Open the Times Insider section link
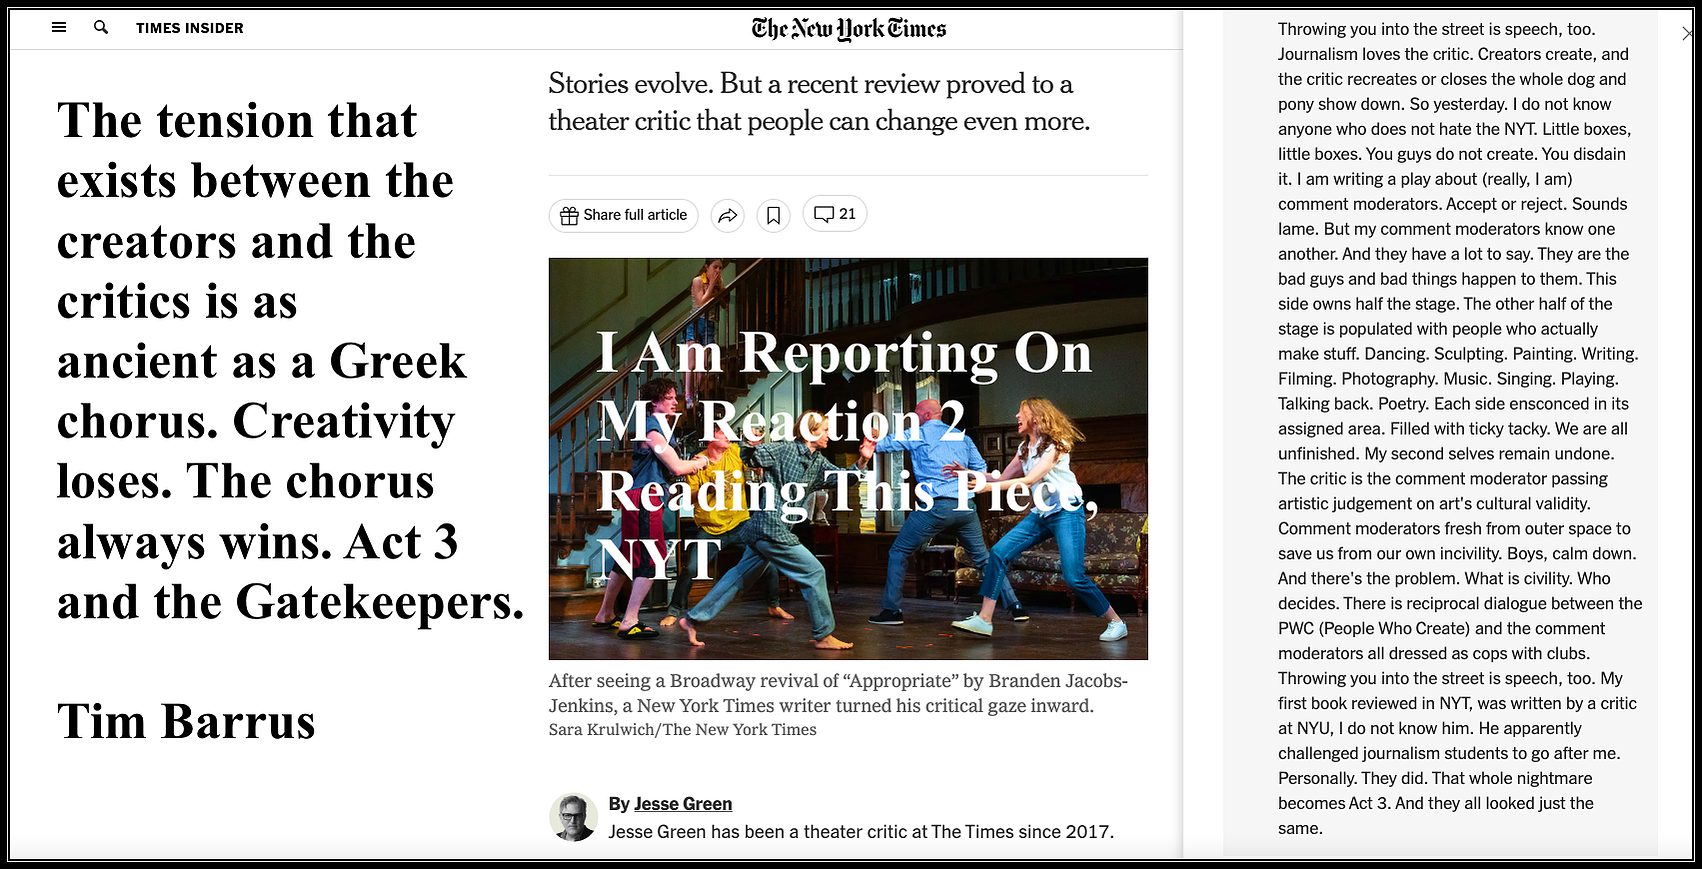Image resolution: width=1702 pixels, height=869 pixels. (190, 28)
